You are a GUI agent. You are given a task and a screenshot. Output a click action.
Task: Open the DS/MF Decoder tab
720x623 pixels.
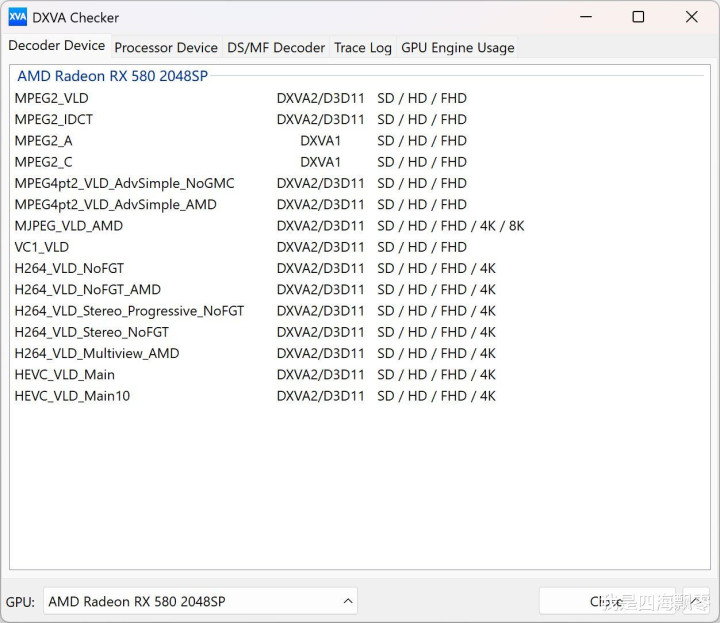click(276, 47)
